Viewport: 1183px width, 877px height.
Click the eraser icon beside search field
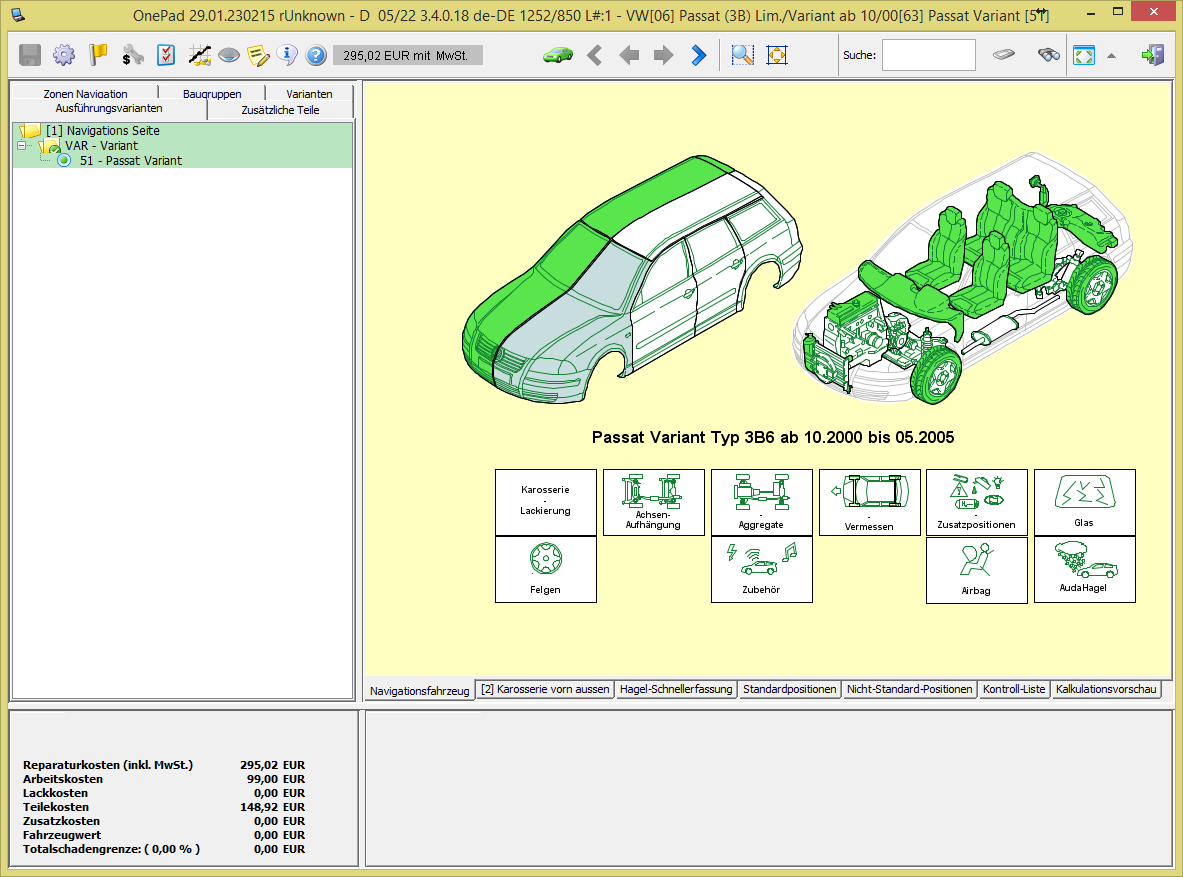[x=1003, y=54]
